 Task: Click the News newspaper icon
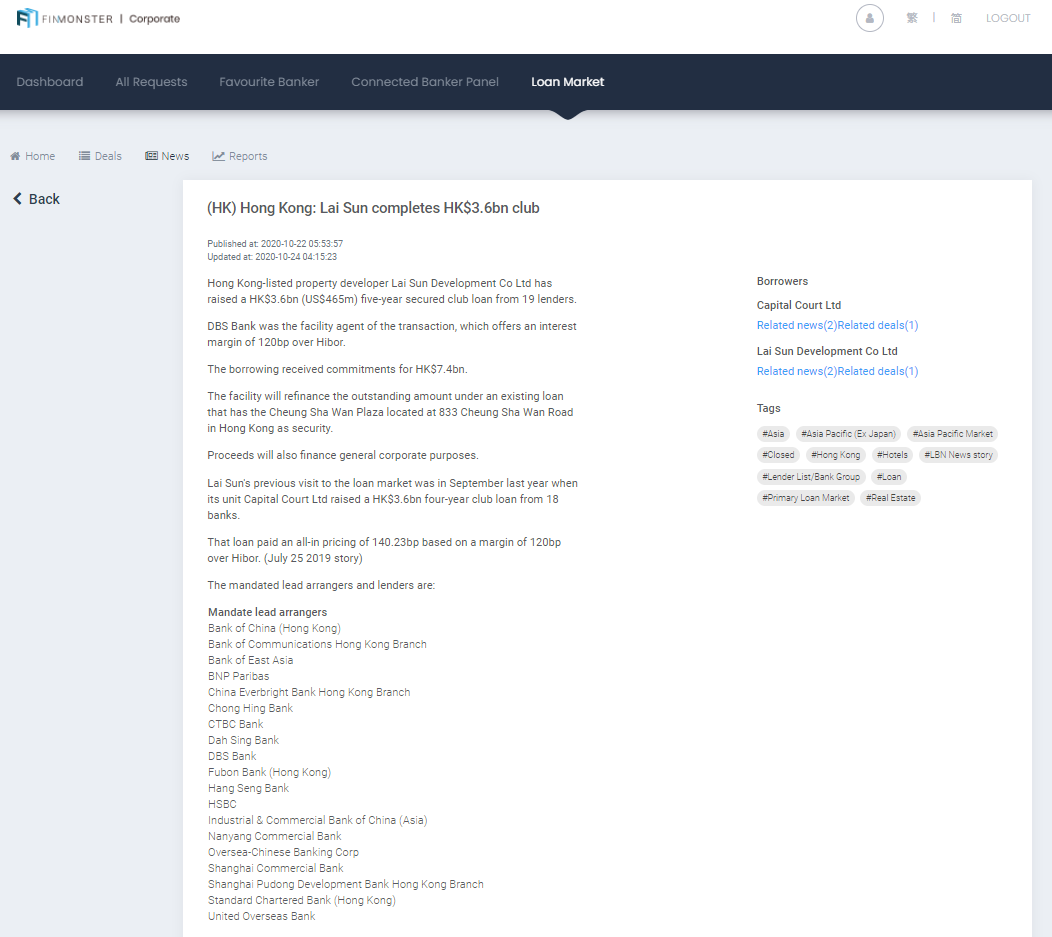tap(151, 156)
